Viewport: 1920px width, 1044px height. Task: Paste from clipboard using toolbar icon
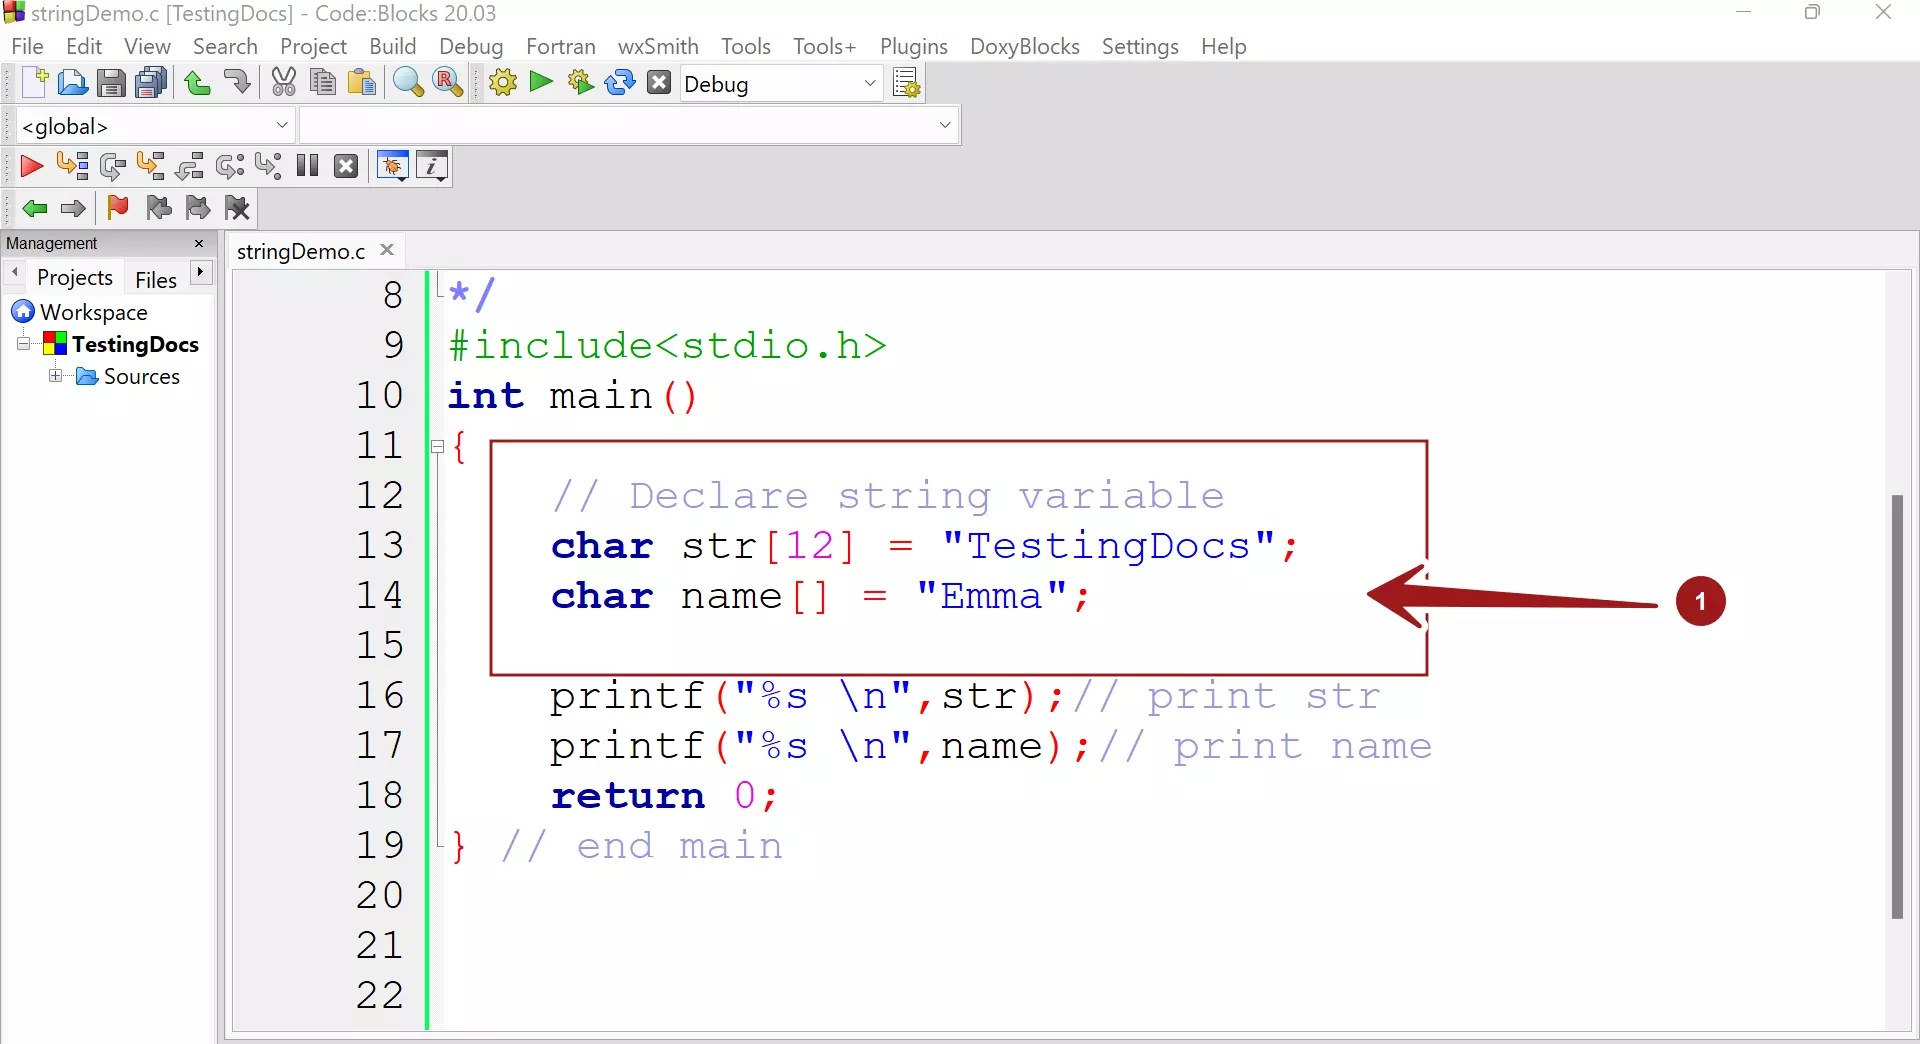[361, 83]
